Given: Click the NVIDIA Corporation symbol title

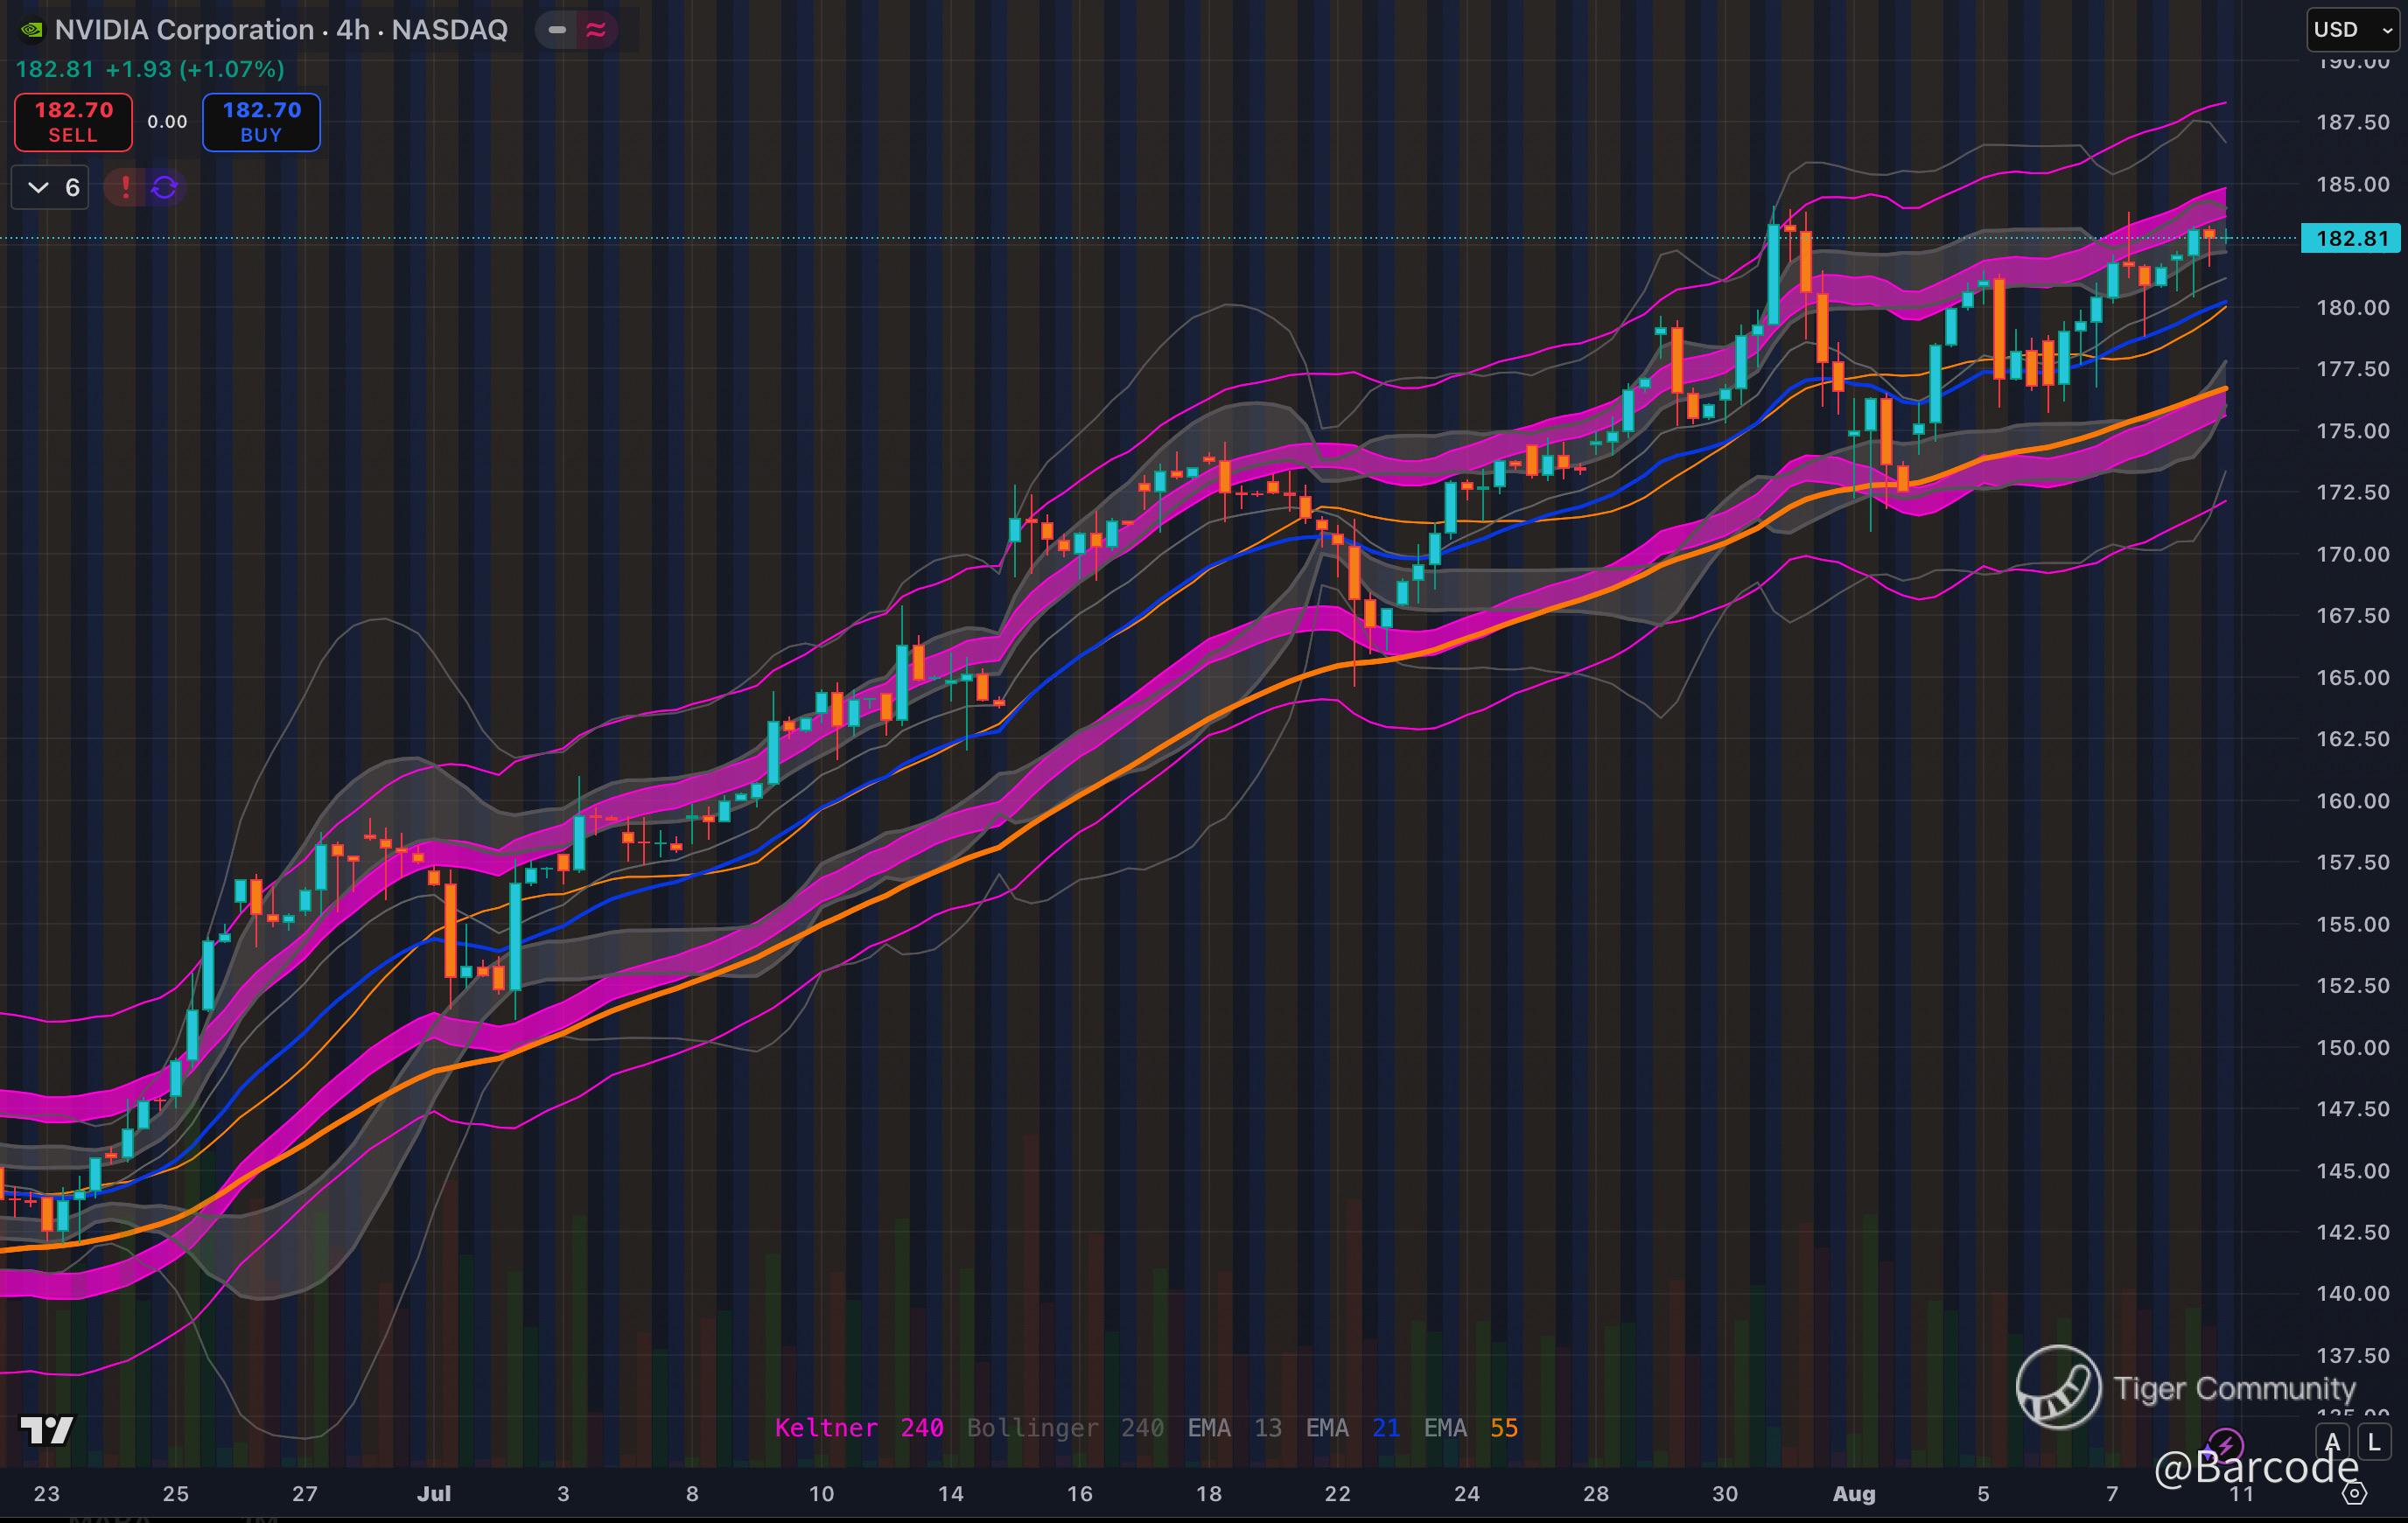Looking at the screenshot, I should [280, 30].
